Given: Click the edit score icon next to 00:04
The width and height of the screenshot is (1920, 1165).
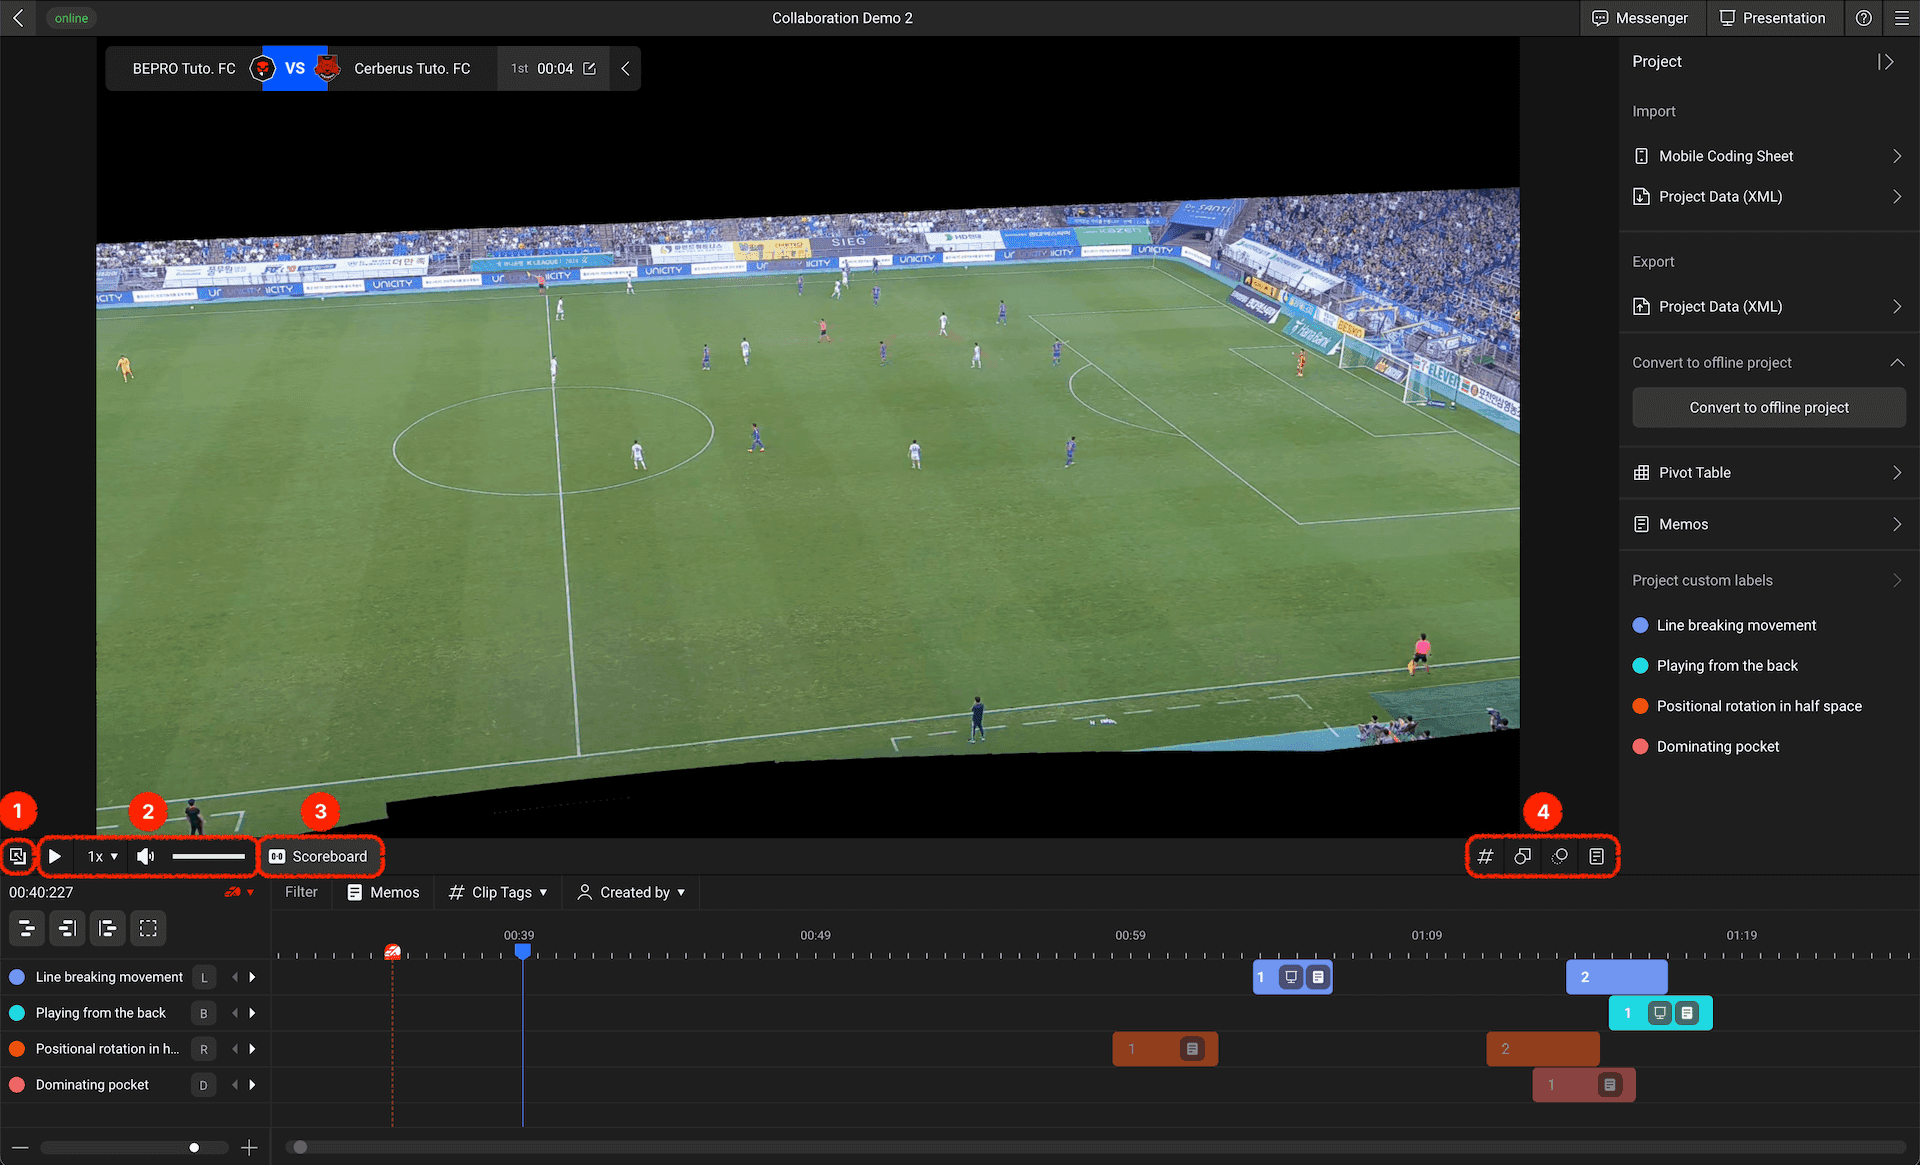Looking at the screenshot, I should [590, 69].
